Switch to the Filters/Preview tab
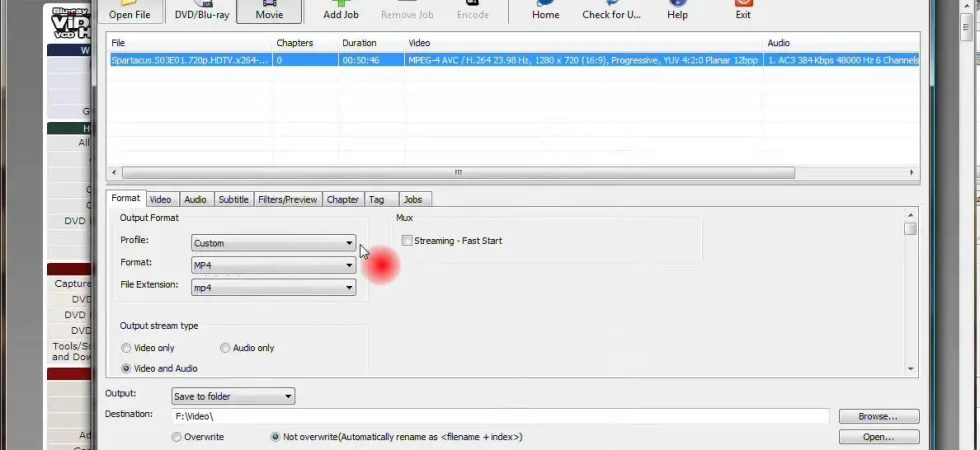This screenshot has width=980, height=450. 288,199
